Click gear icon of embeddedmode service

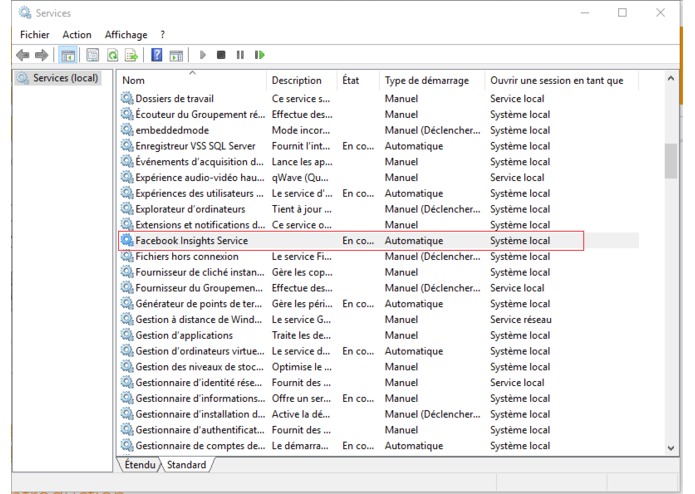click(127, 129)
